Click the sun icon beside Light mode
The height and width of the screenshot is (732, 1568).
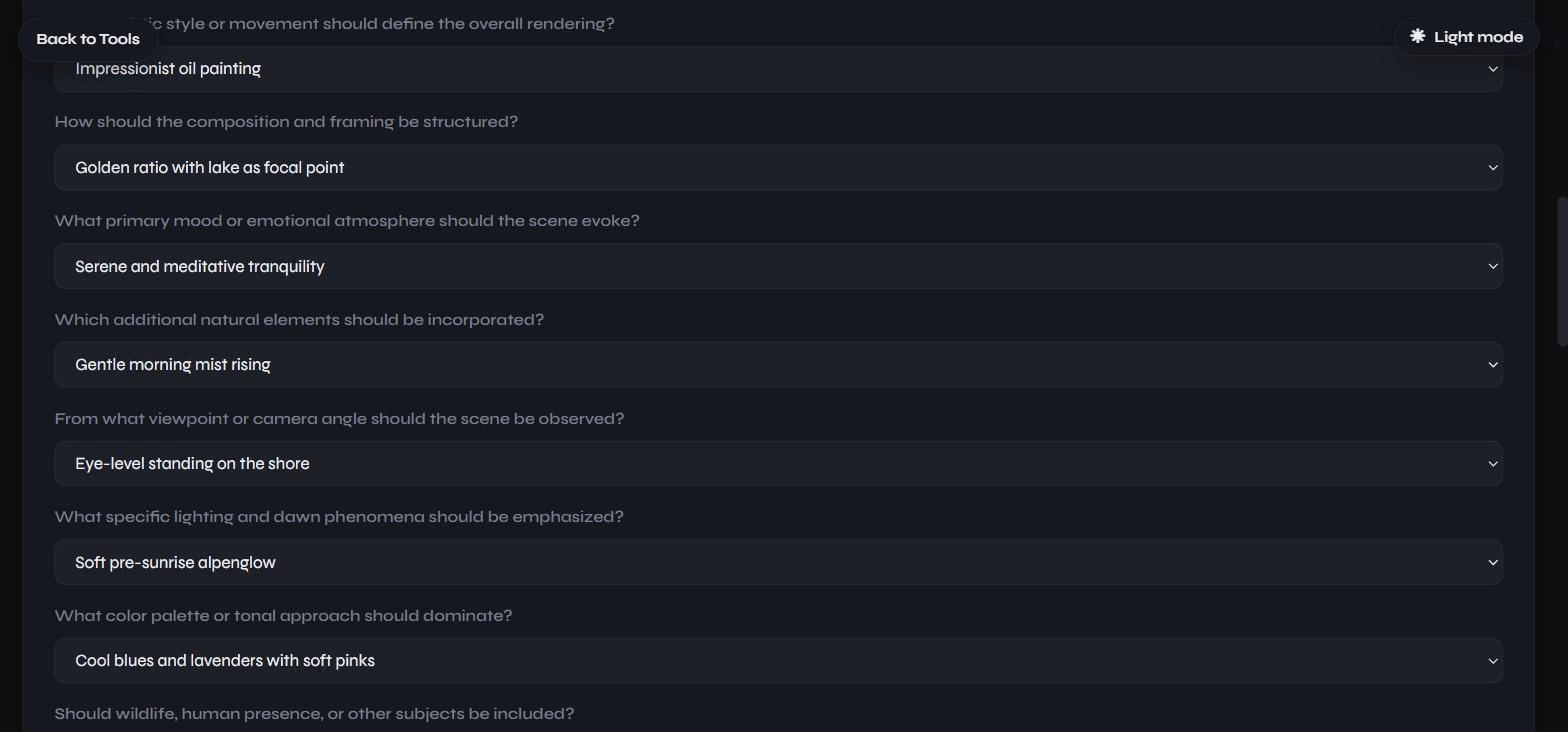tap(1417, 36)
